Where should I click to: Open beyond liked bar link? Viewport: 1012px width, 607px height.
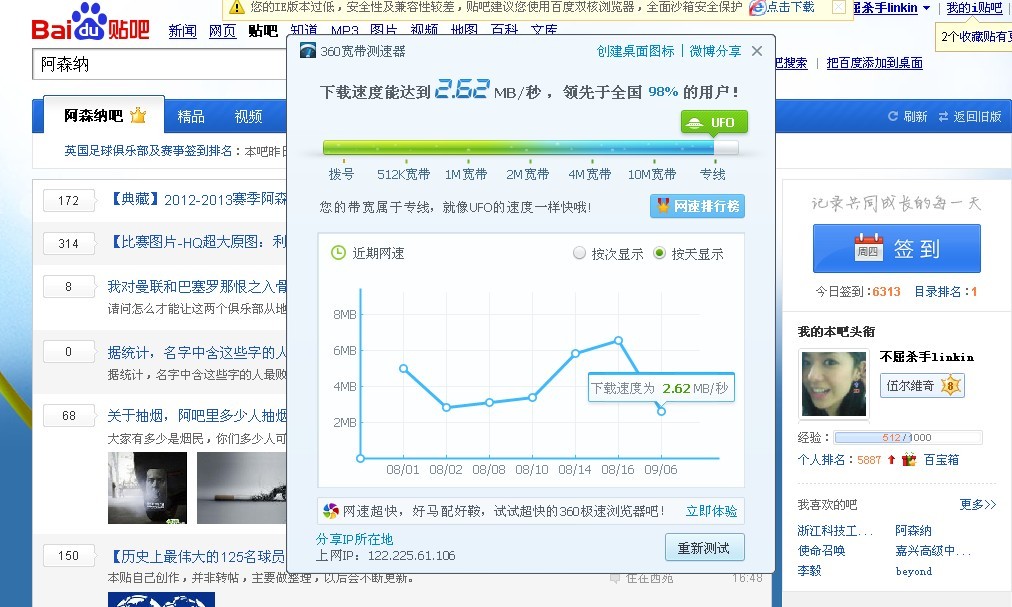point(914,571)
